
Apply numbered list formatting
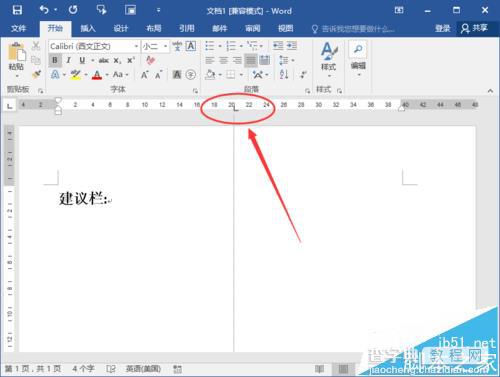pos(231,46)
